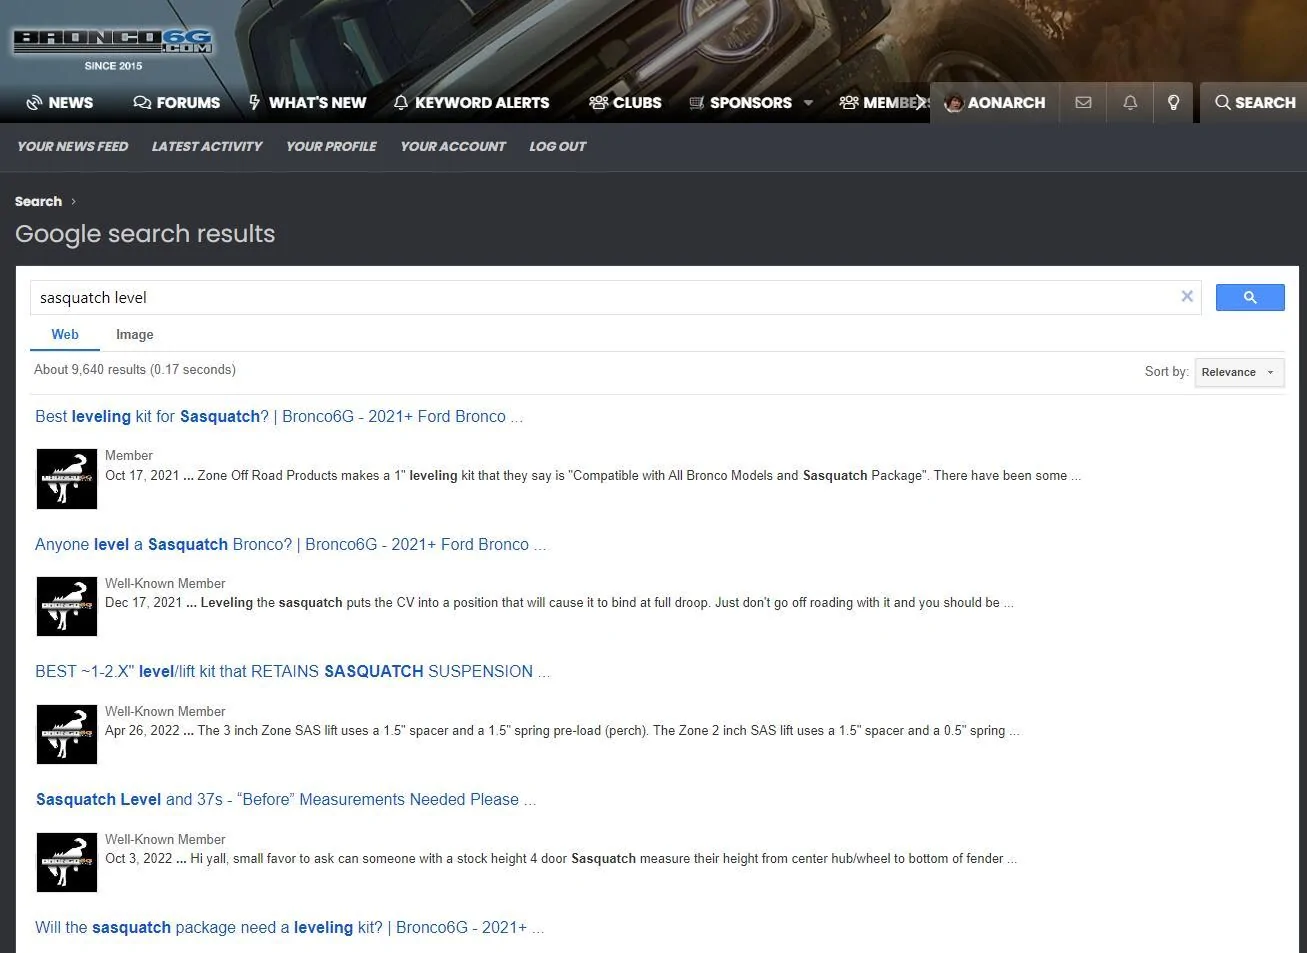Click the 'Dec 17, 2021' result snippet
This screenshot has width=1307, height=953.
(x=559, y=603)
